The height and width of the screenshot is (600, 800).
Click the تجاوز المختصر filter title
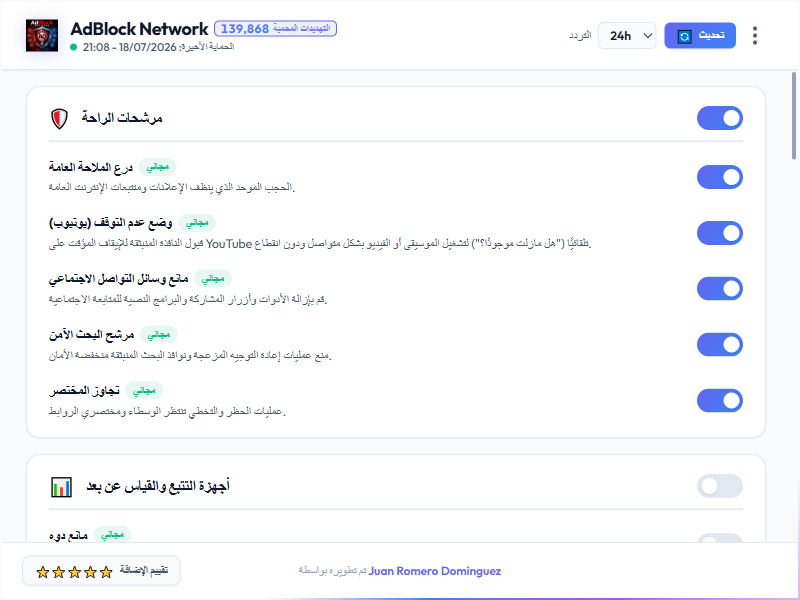point(84,391)
